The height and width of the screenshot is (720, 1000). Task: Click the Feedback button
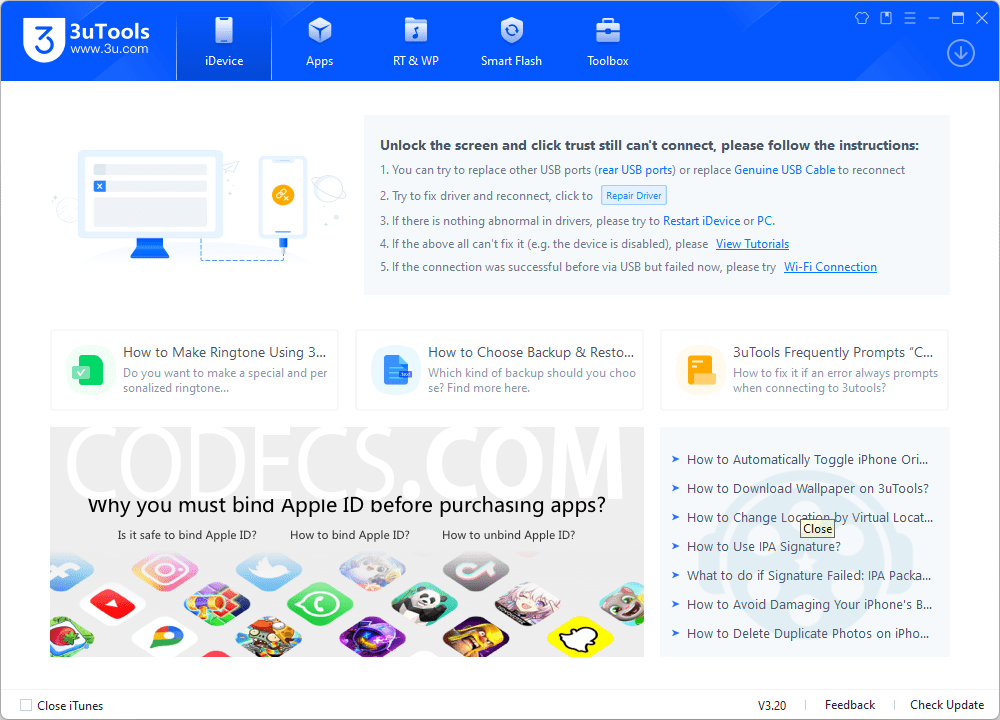pyautogui.click(x=849, y=705)
